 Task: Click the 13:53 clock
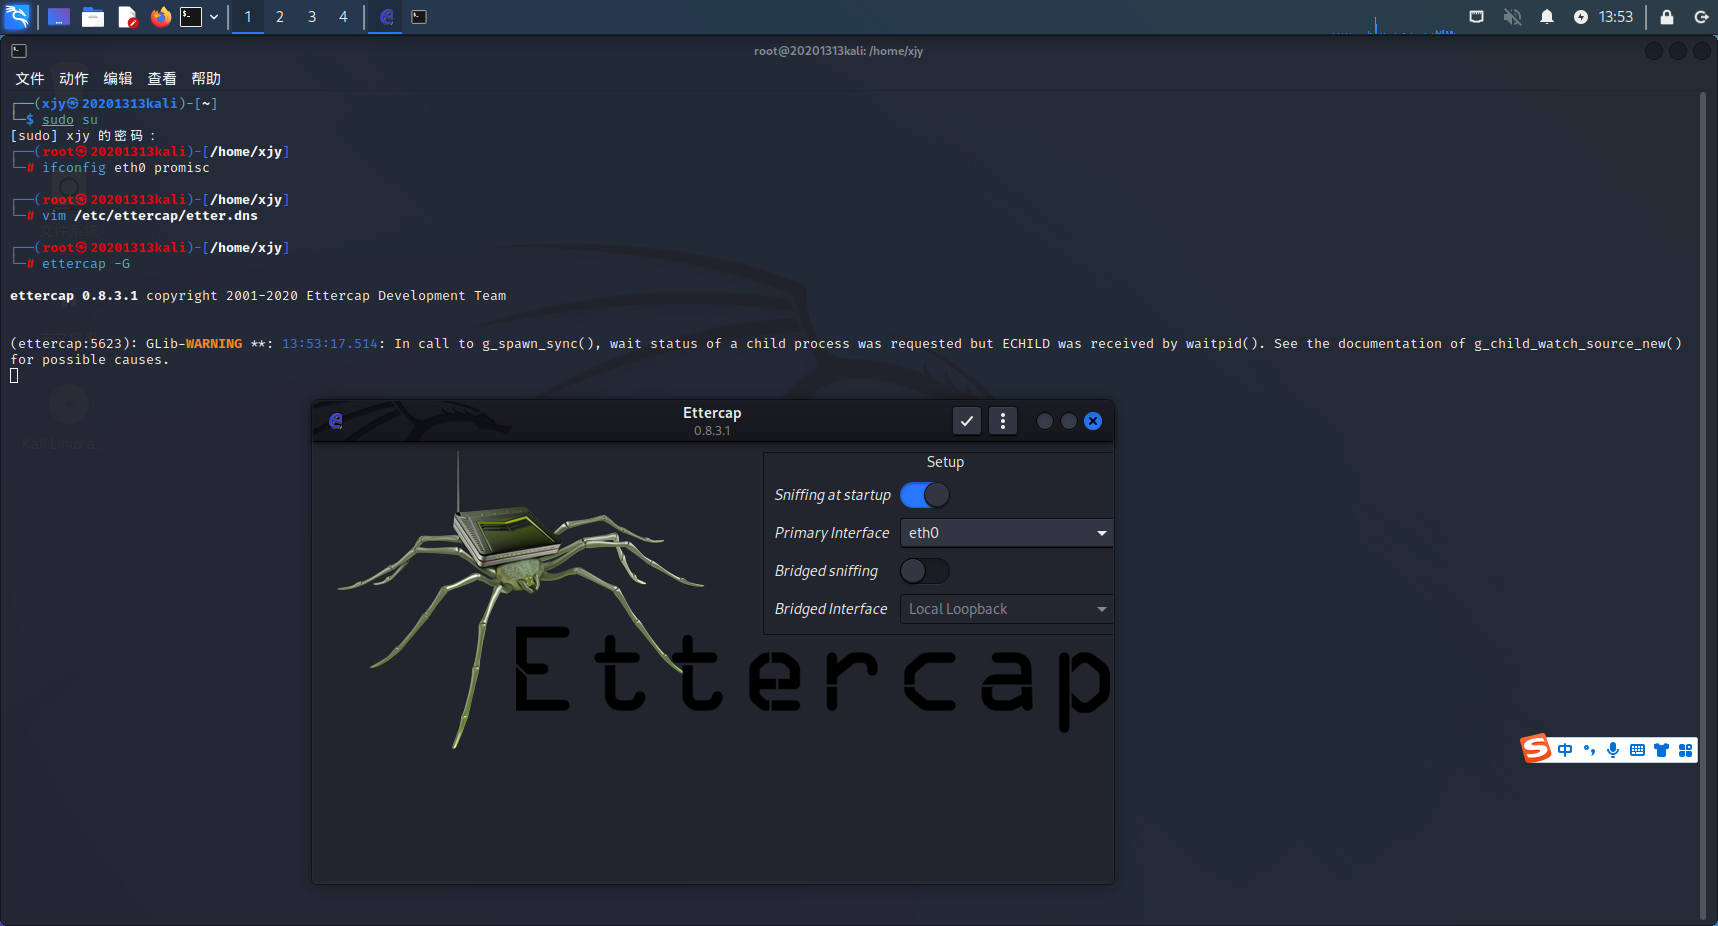click(1616, 17)
